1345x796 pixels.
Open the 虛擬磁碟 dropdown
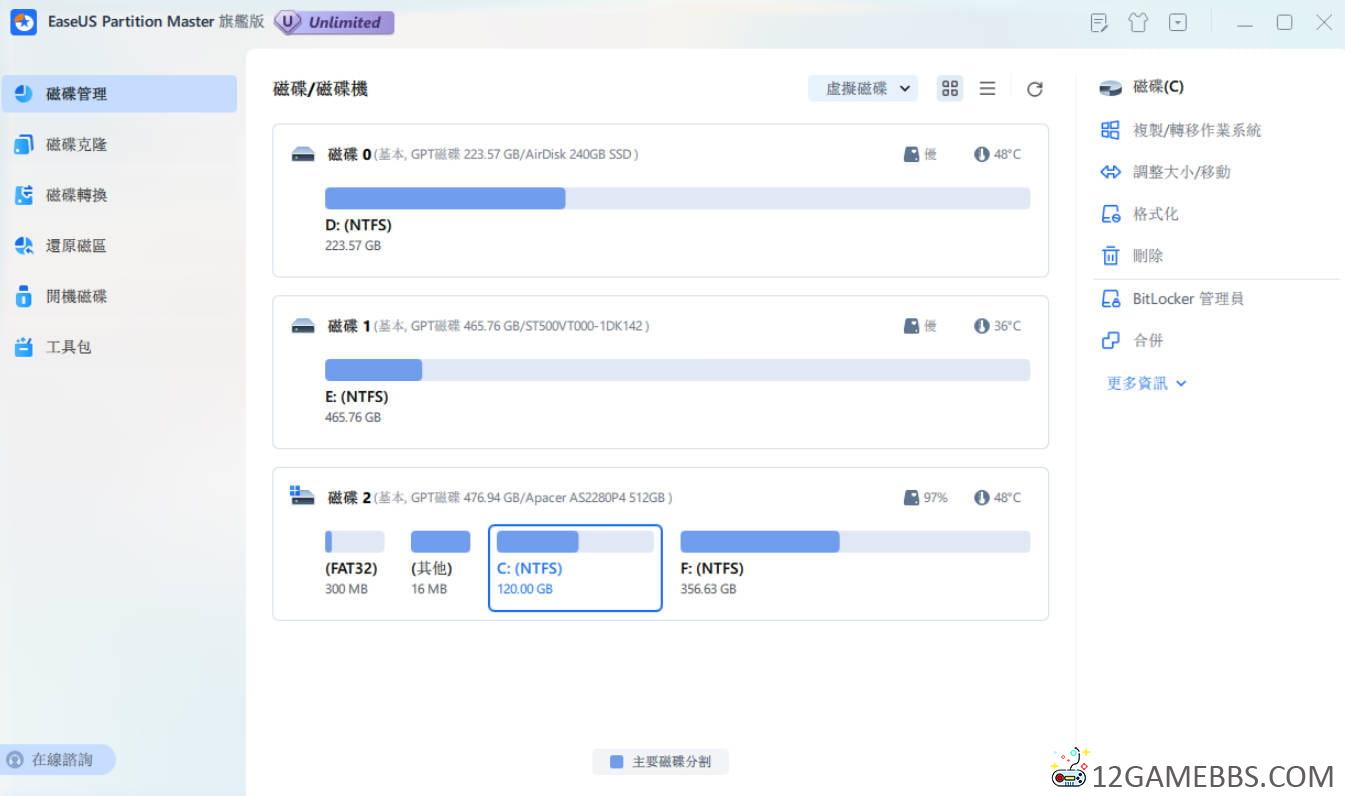863,88
